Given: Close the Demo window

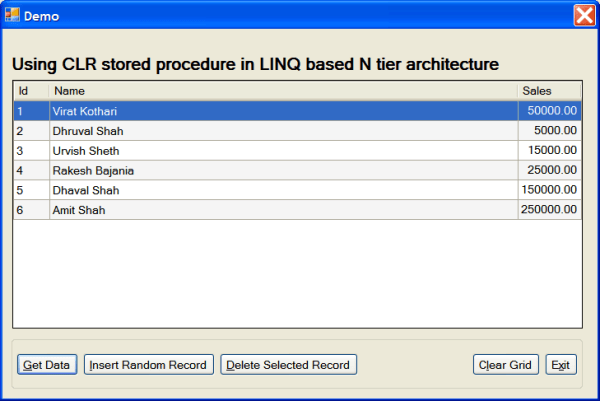Looking at the screenshot, I should 584,16.
